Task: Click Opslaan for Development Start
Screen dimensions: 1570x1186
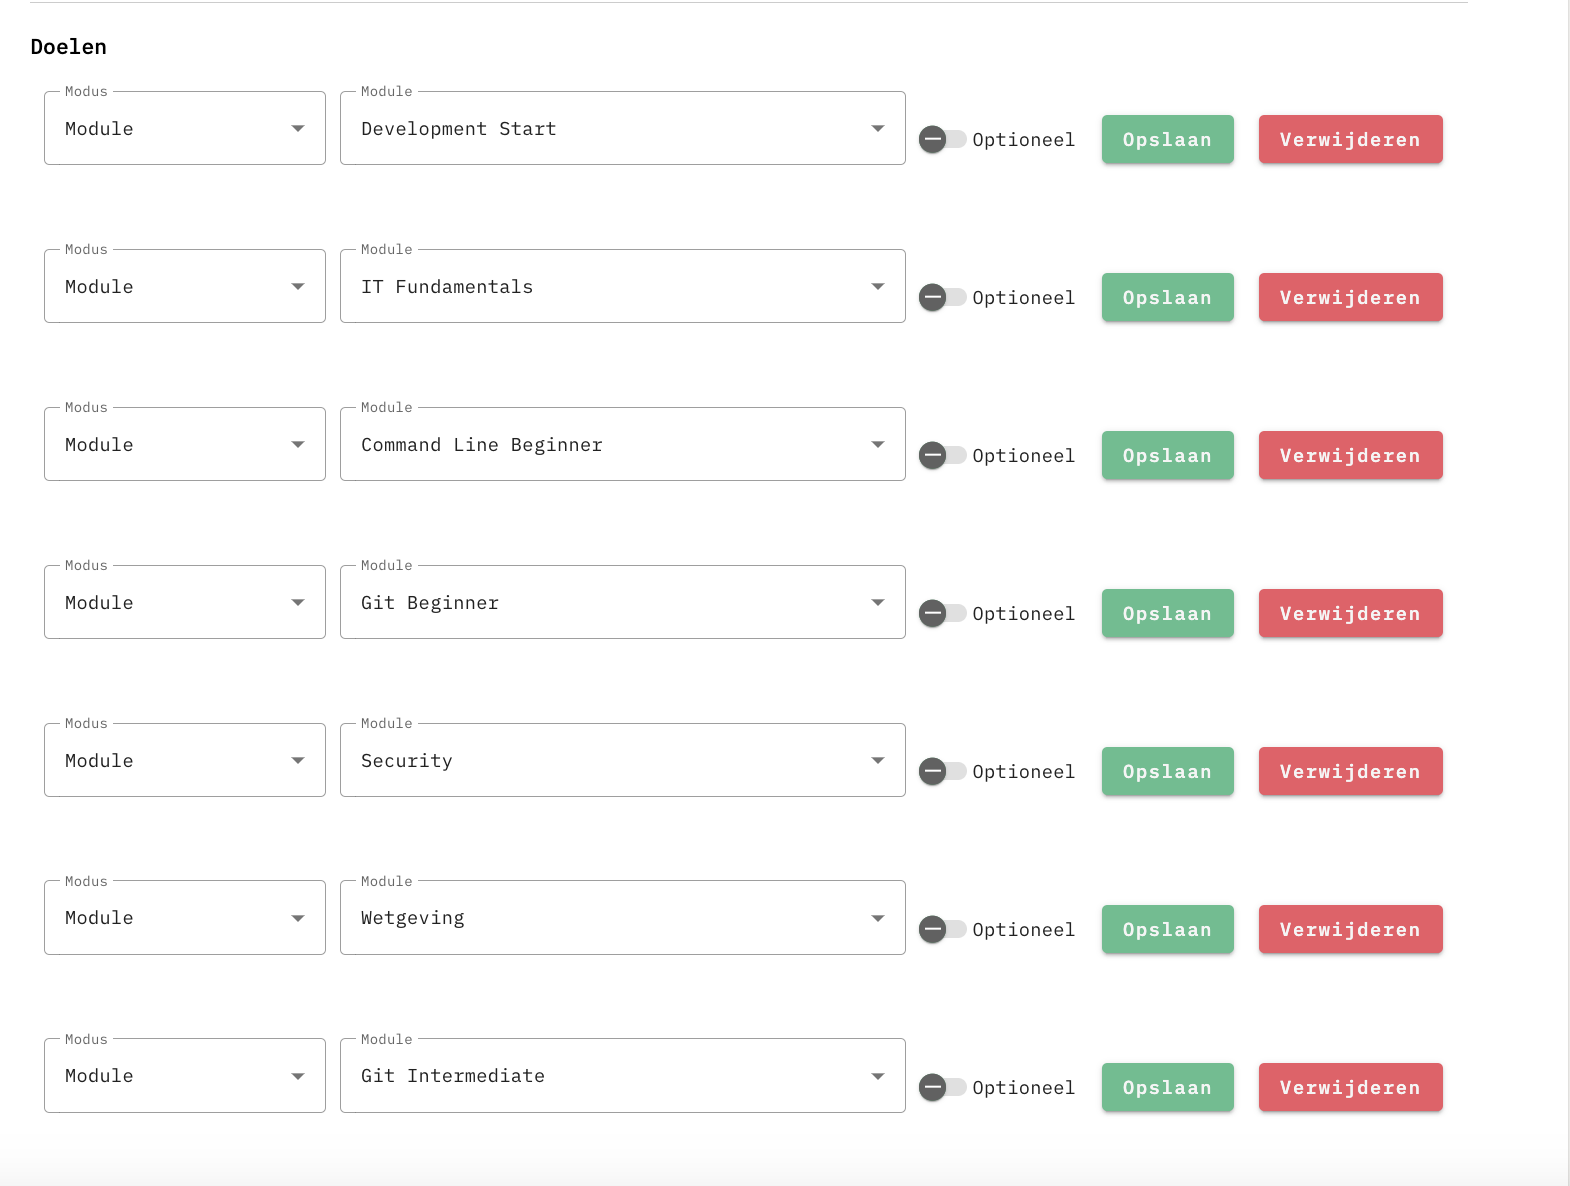Action: [1168, 139]
